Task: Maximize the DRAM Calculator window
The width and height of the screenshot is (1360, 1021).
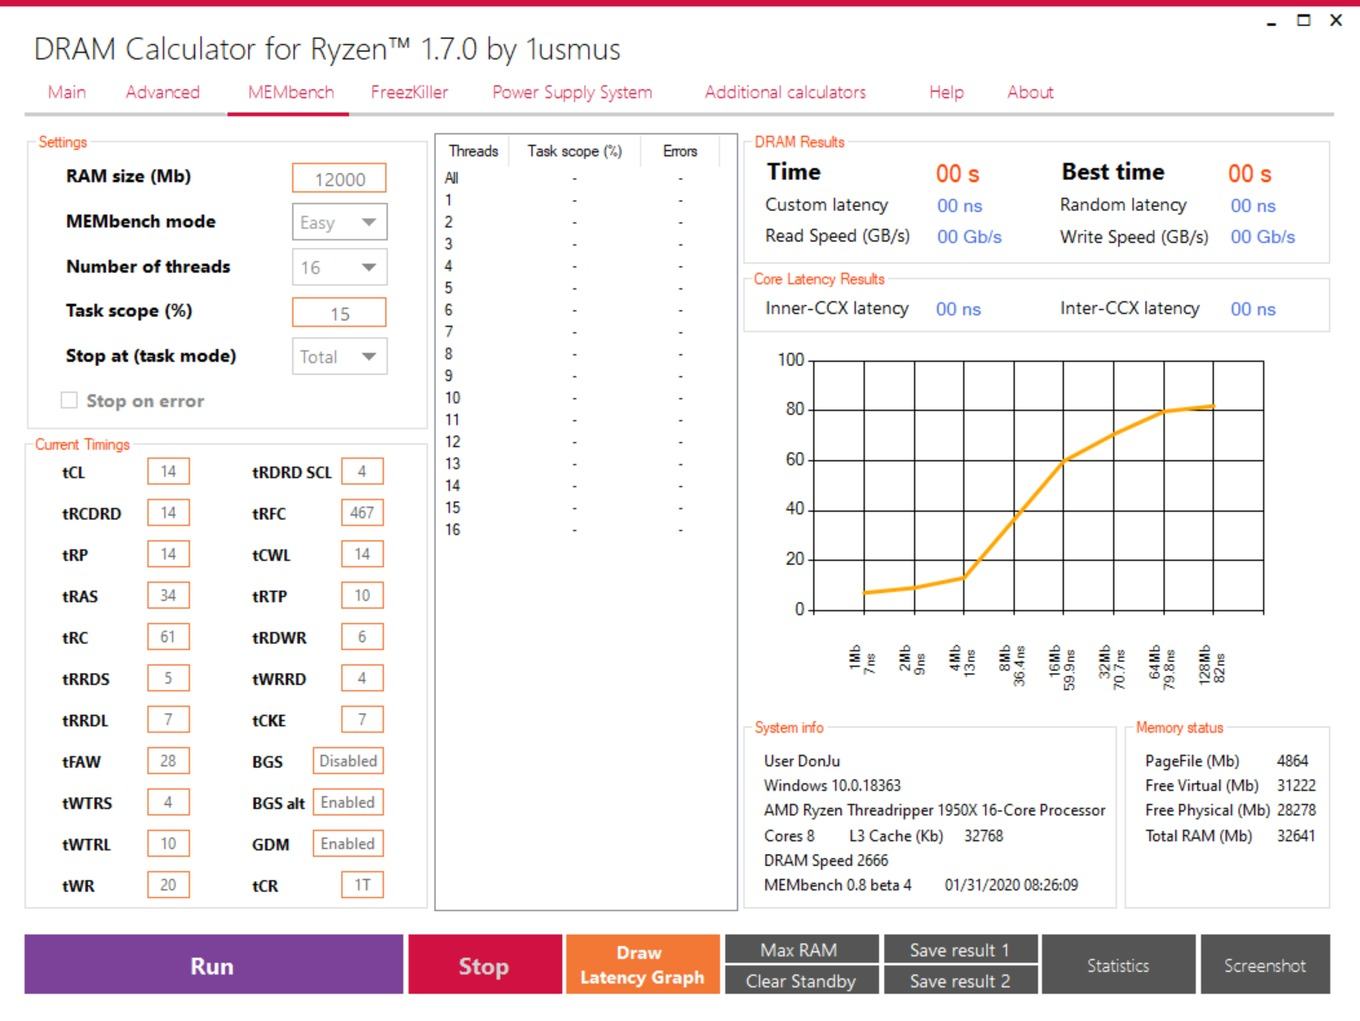Action: (1303, 20)
